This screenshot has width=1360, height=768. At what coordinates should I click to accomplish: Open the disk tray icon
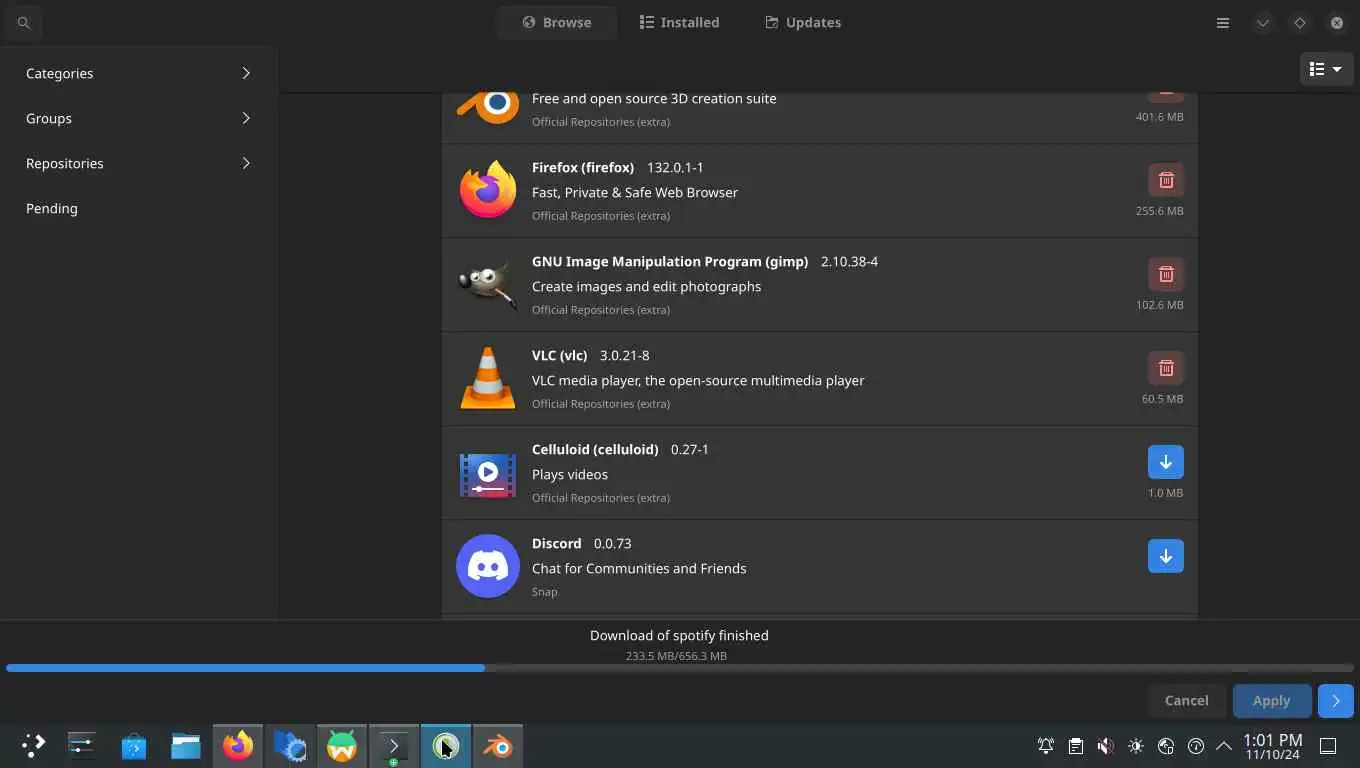point(1166,746)
